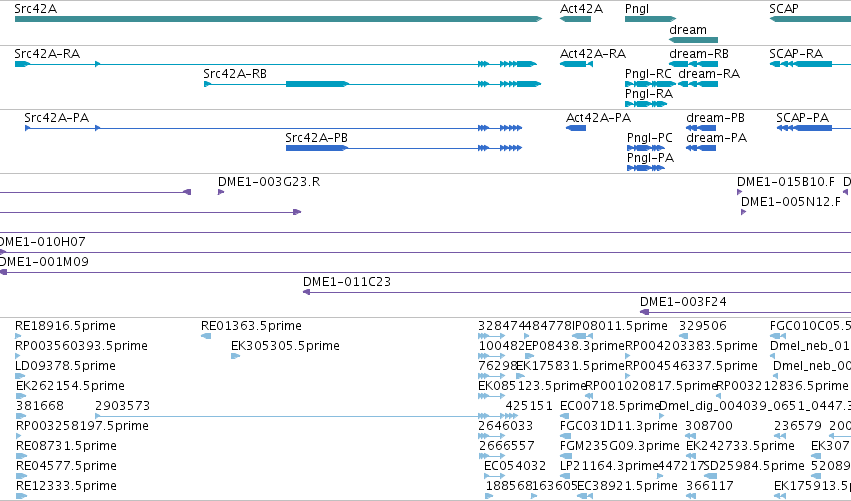Click the dream gene arrow bar
Screen dimensions: 851x501
coord(693,40)
